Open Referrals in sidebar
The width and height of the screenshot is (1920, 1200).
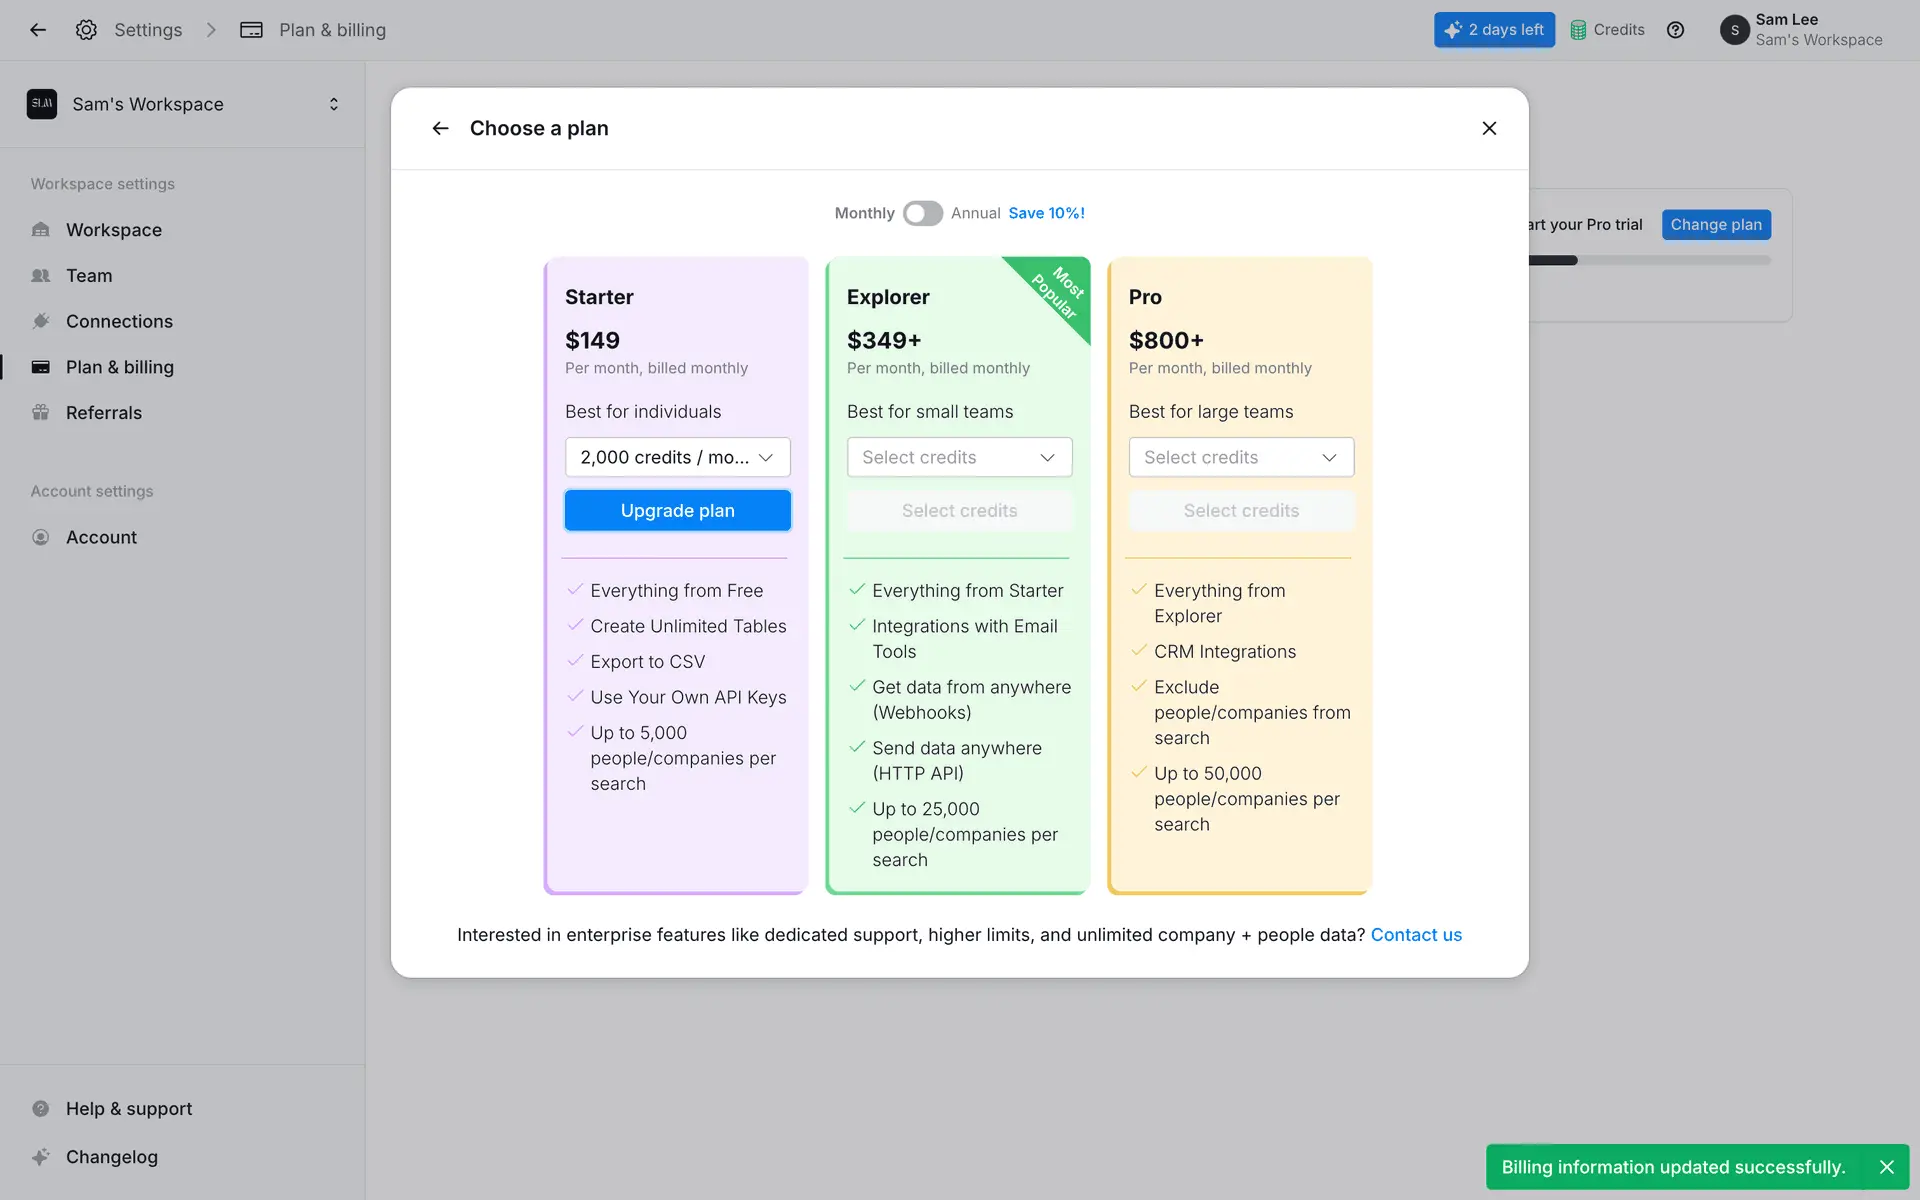(x=104, y=413)
